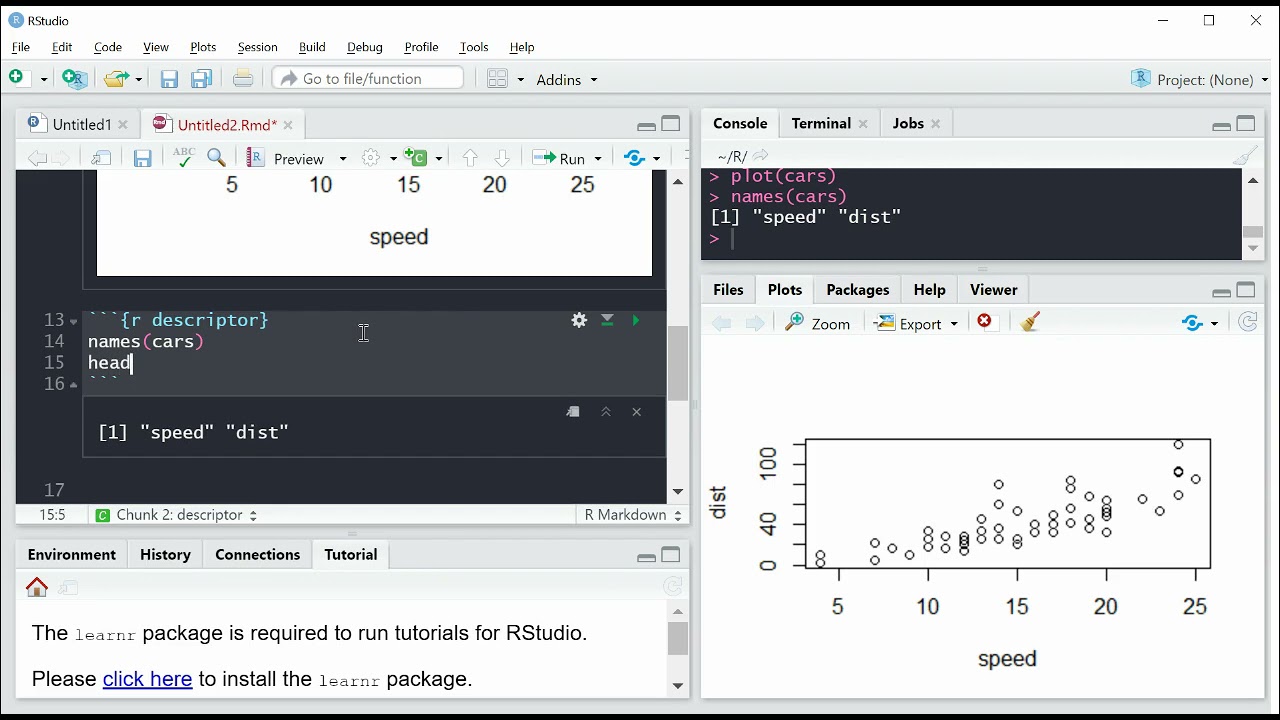Run spell check on document

[x=183, y=157]
